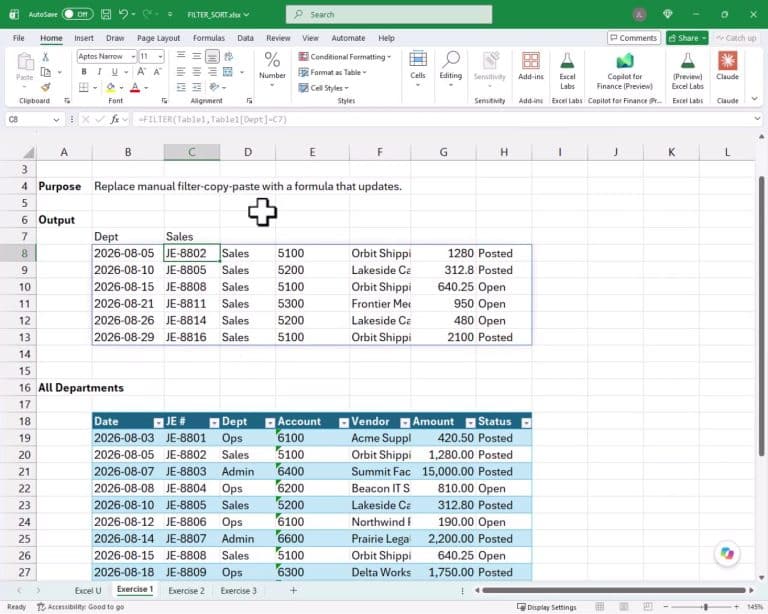Open the Claude add-in icon
768x614 pixels.
pos(727,60)
